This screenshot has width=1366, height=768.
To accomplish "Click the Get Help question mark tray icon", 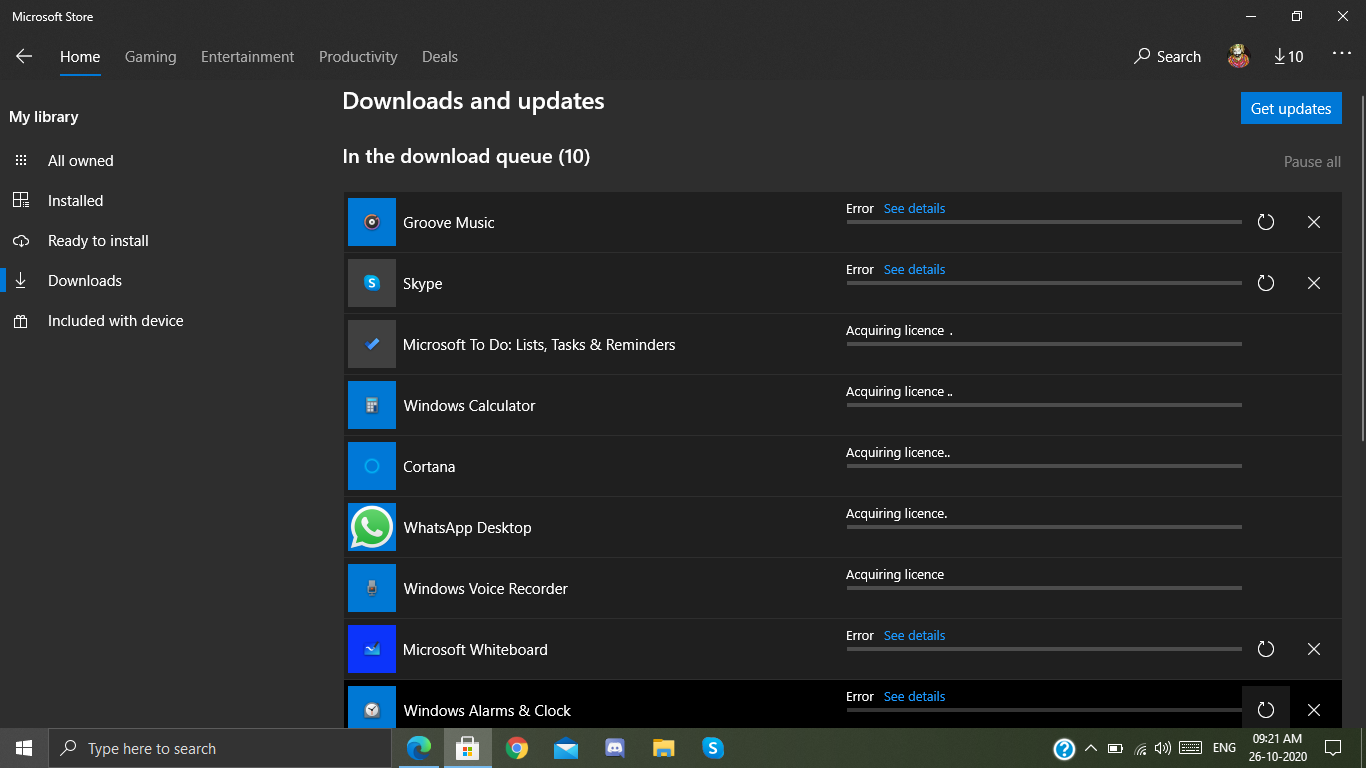I will pos(1064,748).
